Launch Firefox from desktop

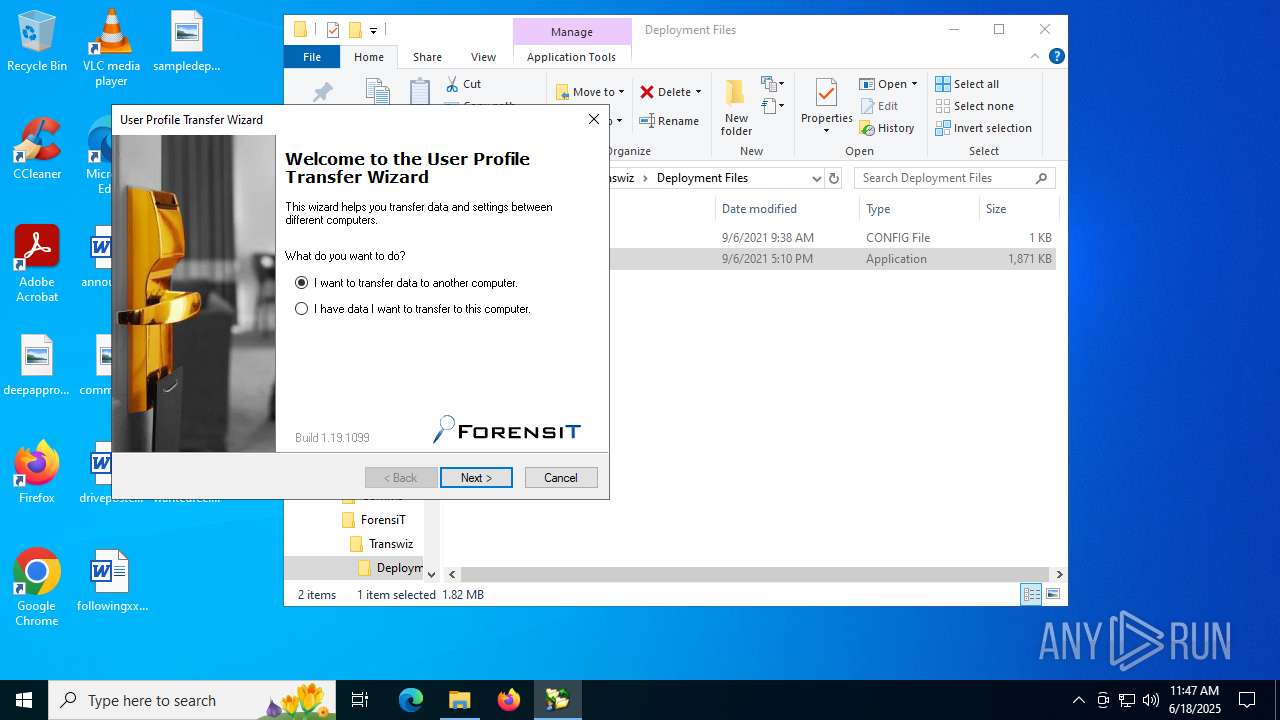point(37,472)
